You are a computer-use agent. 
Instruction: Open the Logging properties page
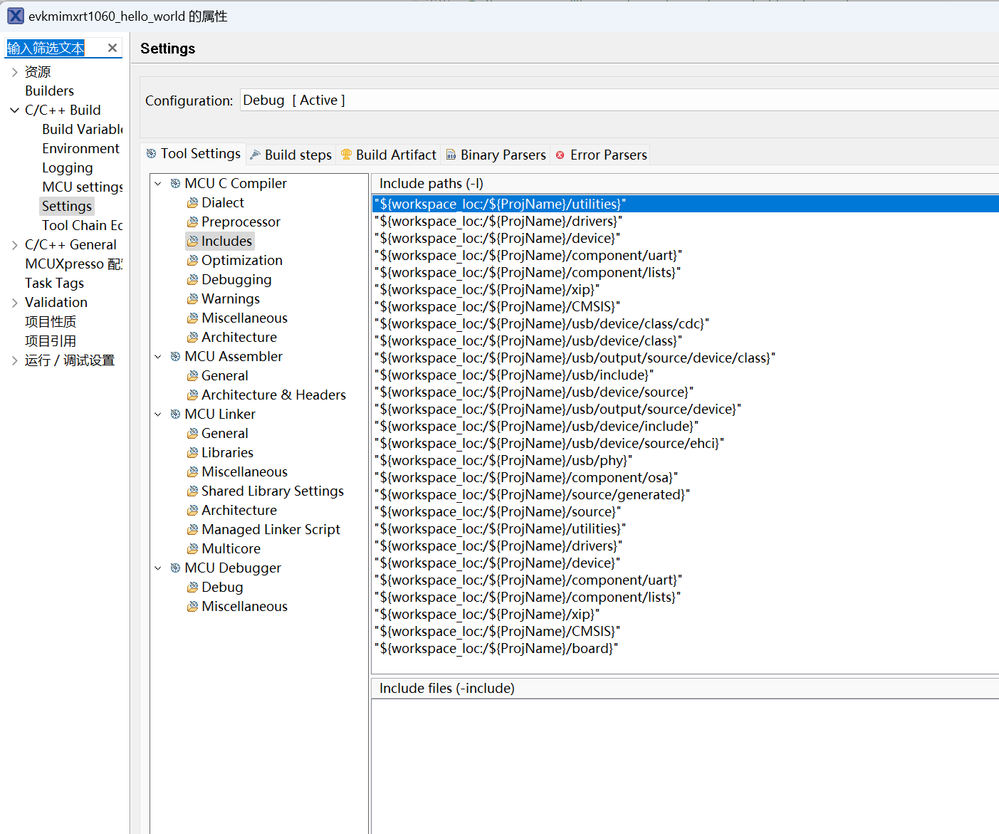[x=67, y=168]
